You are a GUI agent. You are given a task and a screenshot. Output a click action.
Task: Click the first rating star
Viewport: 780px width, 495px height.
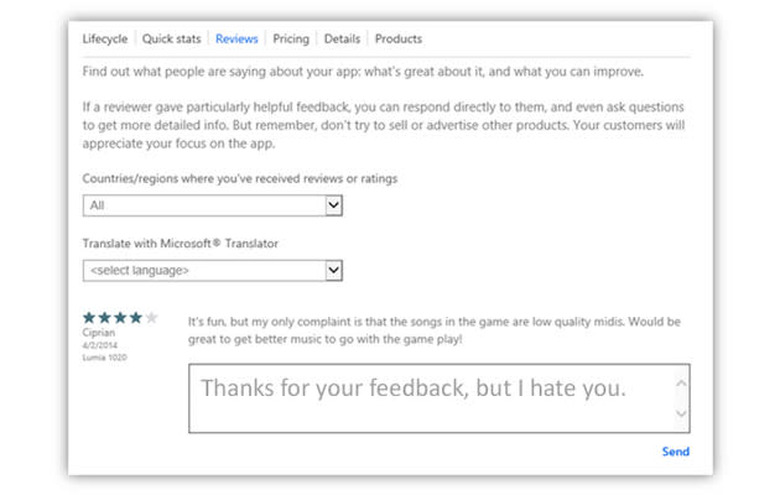click(x=89, y=317)
